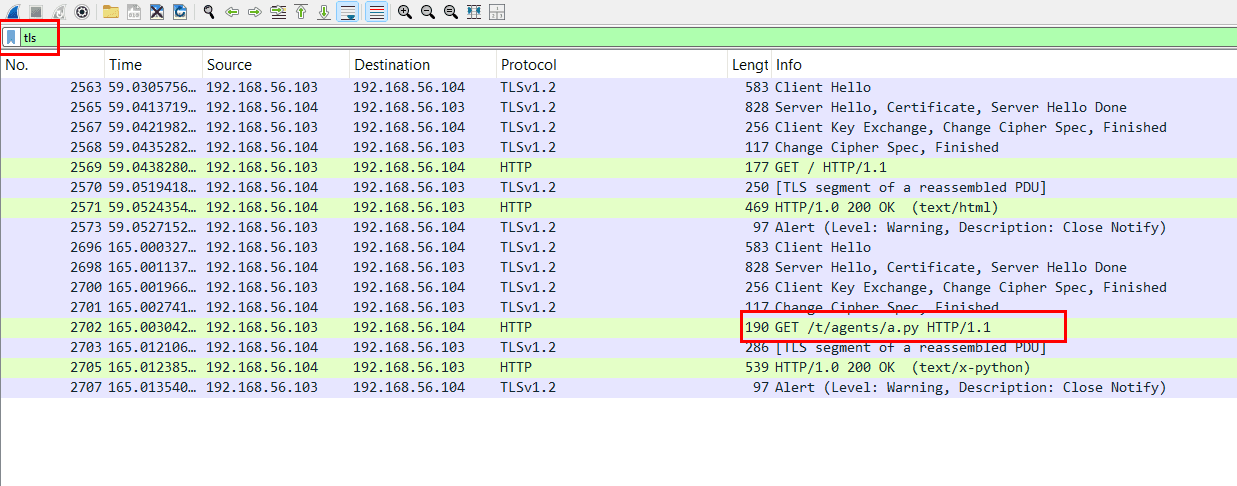Zoom in on packet list text
This screenshot has height=486, width=1237.
[404, 12]
